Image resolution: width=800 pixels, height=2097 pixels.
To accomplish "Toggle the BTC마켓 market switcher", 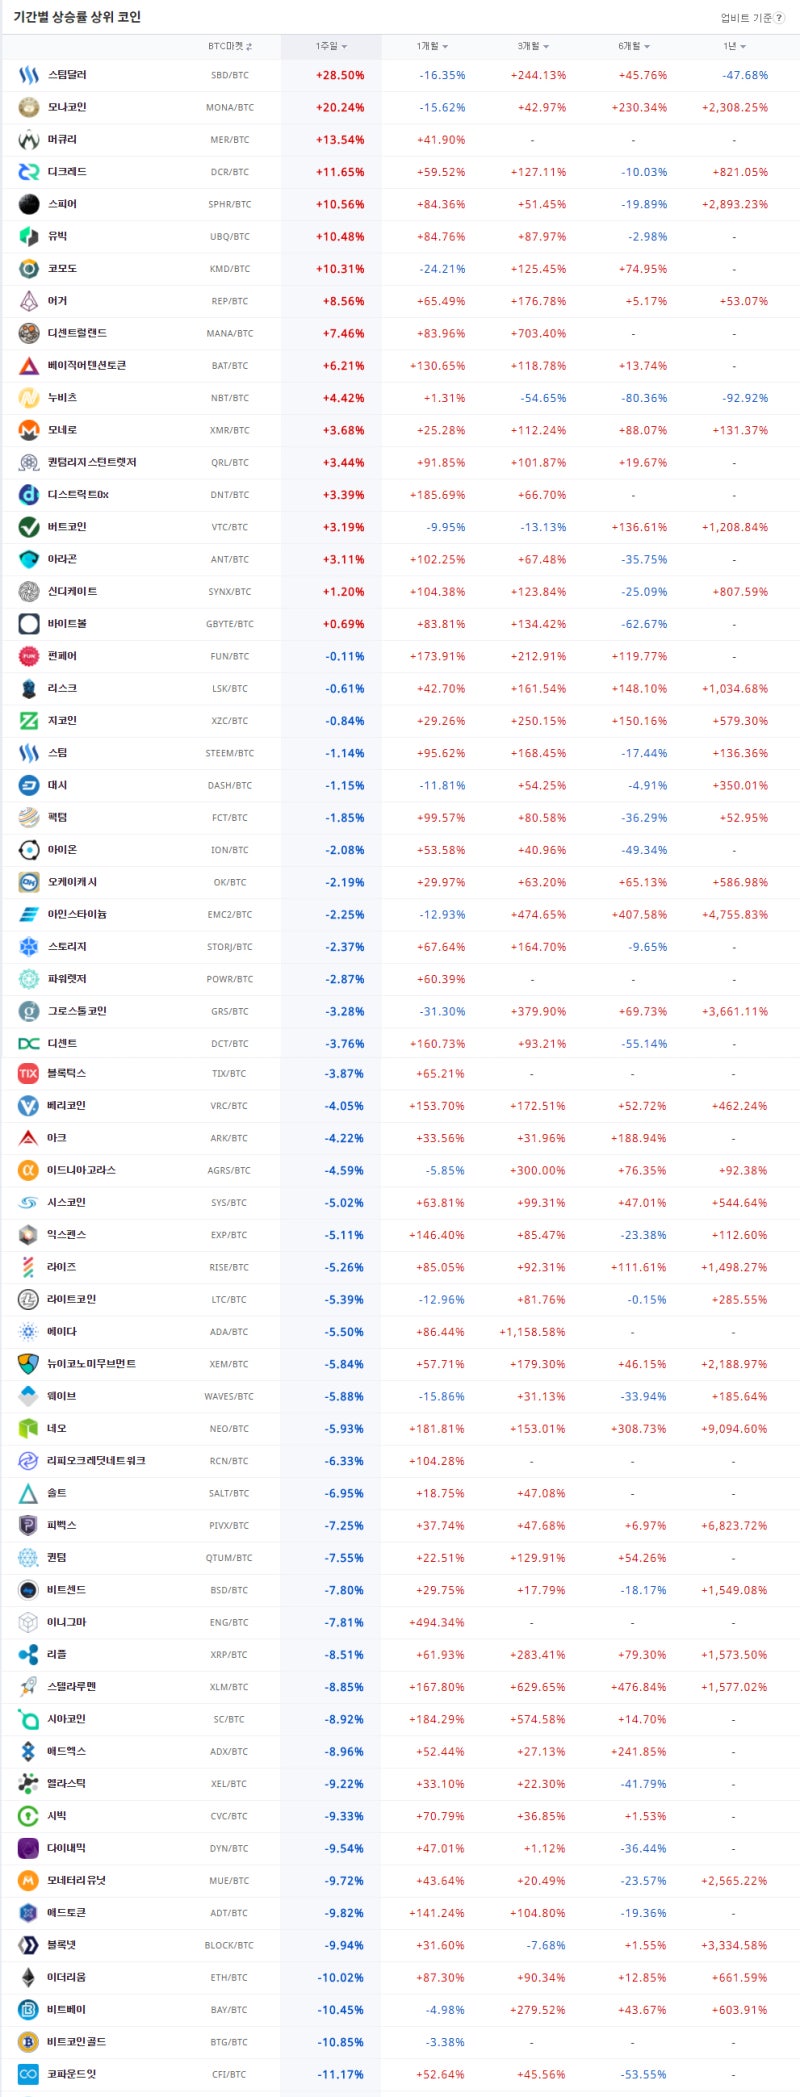I will pyautogui.click(x=230, y=46).
